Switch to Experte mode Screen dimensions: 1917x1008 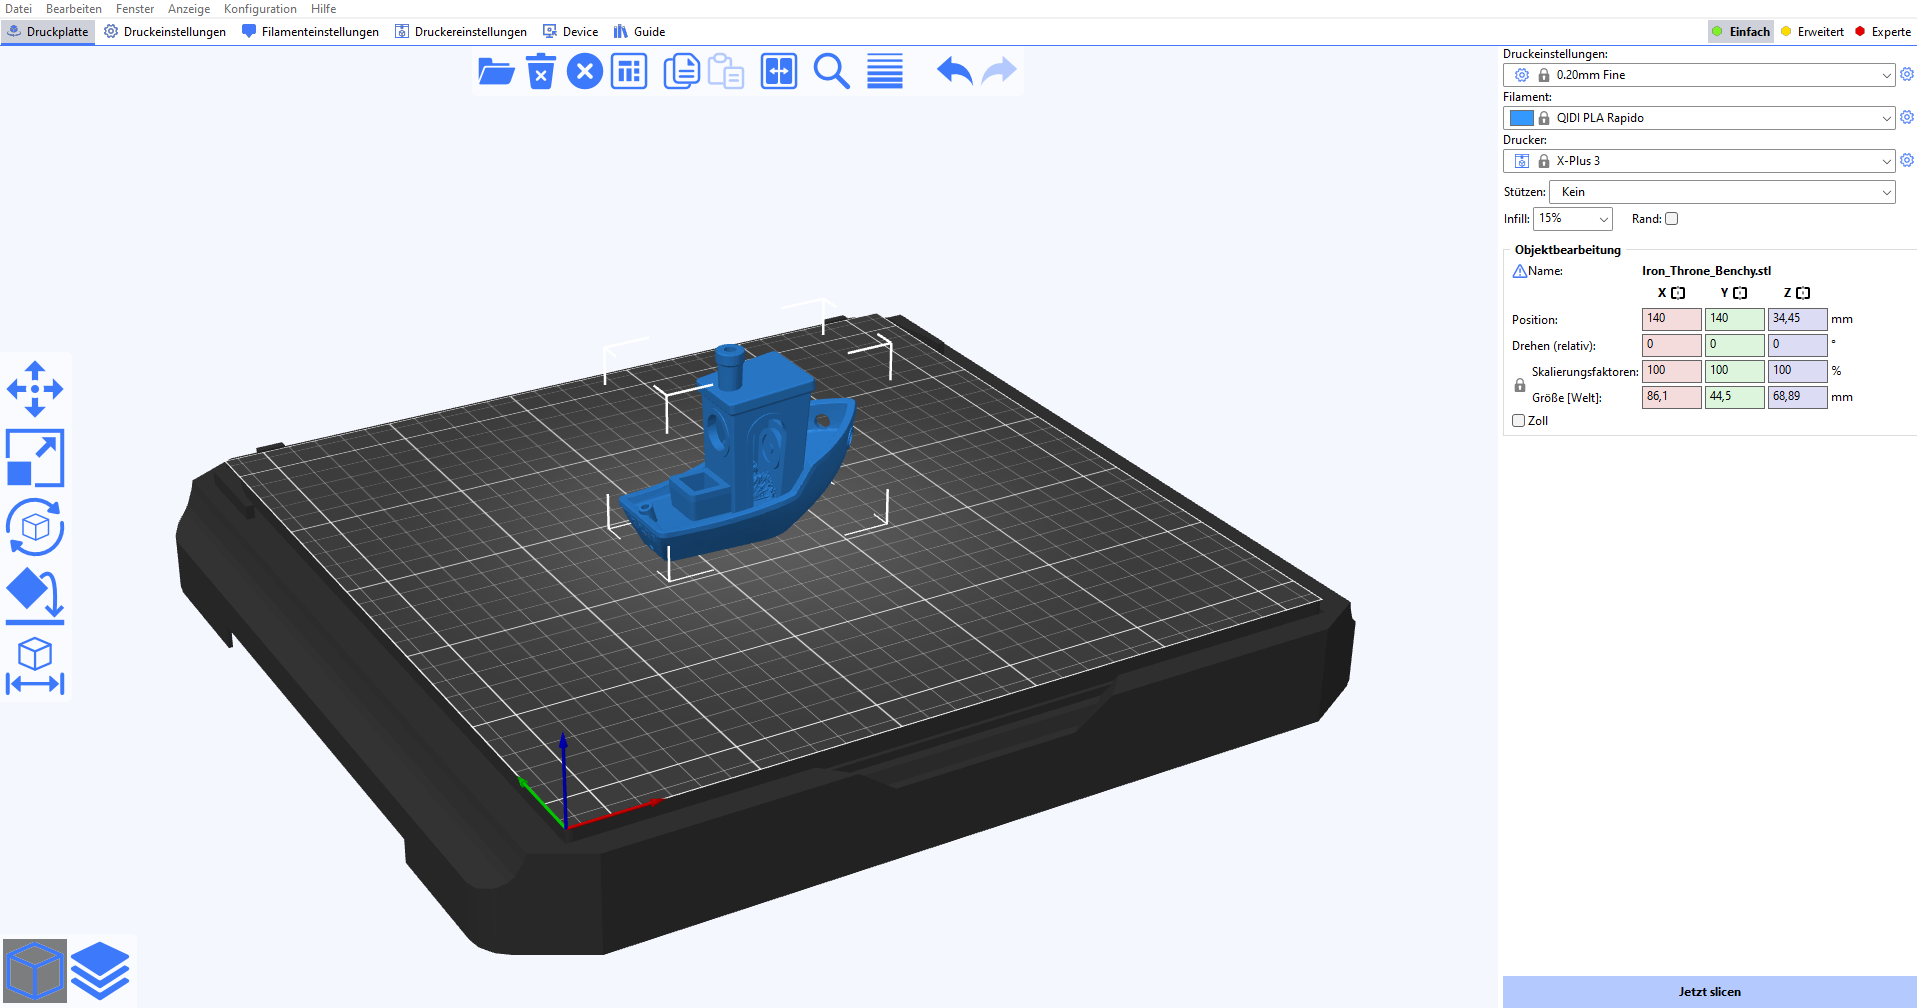[1883, 32]
